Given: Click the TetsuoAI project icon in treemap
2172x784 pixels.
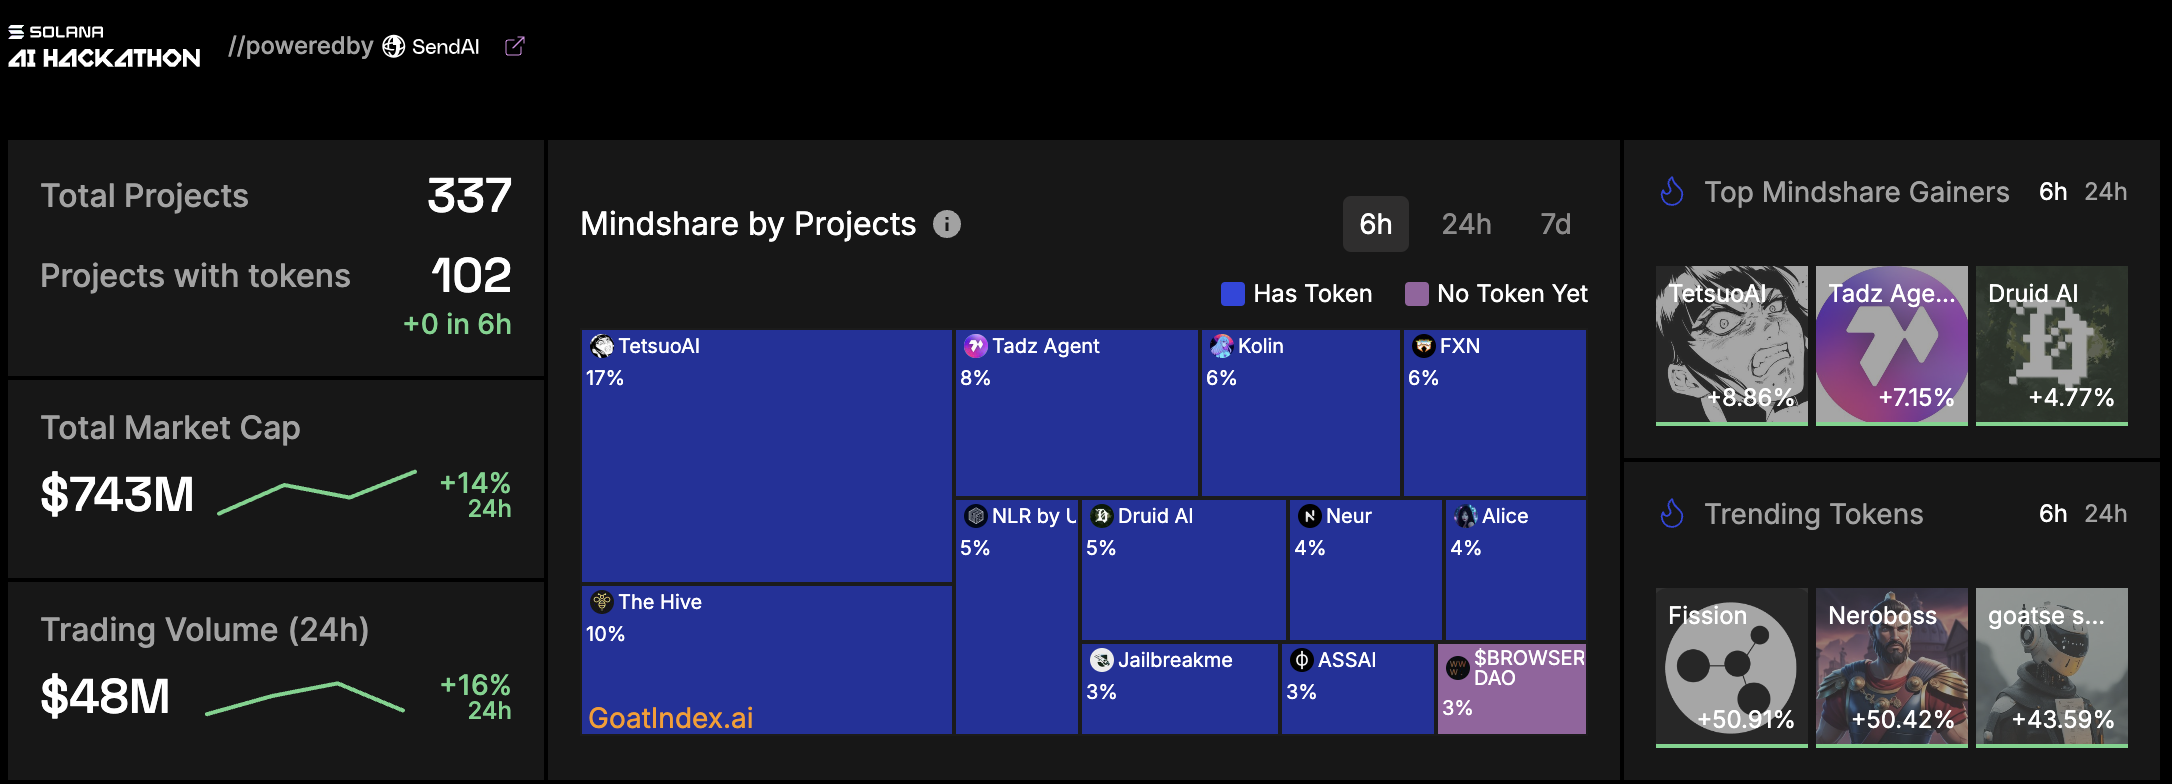Looking at the screenshot, I should (x=602, y=346).
